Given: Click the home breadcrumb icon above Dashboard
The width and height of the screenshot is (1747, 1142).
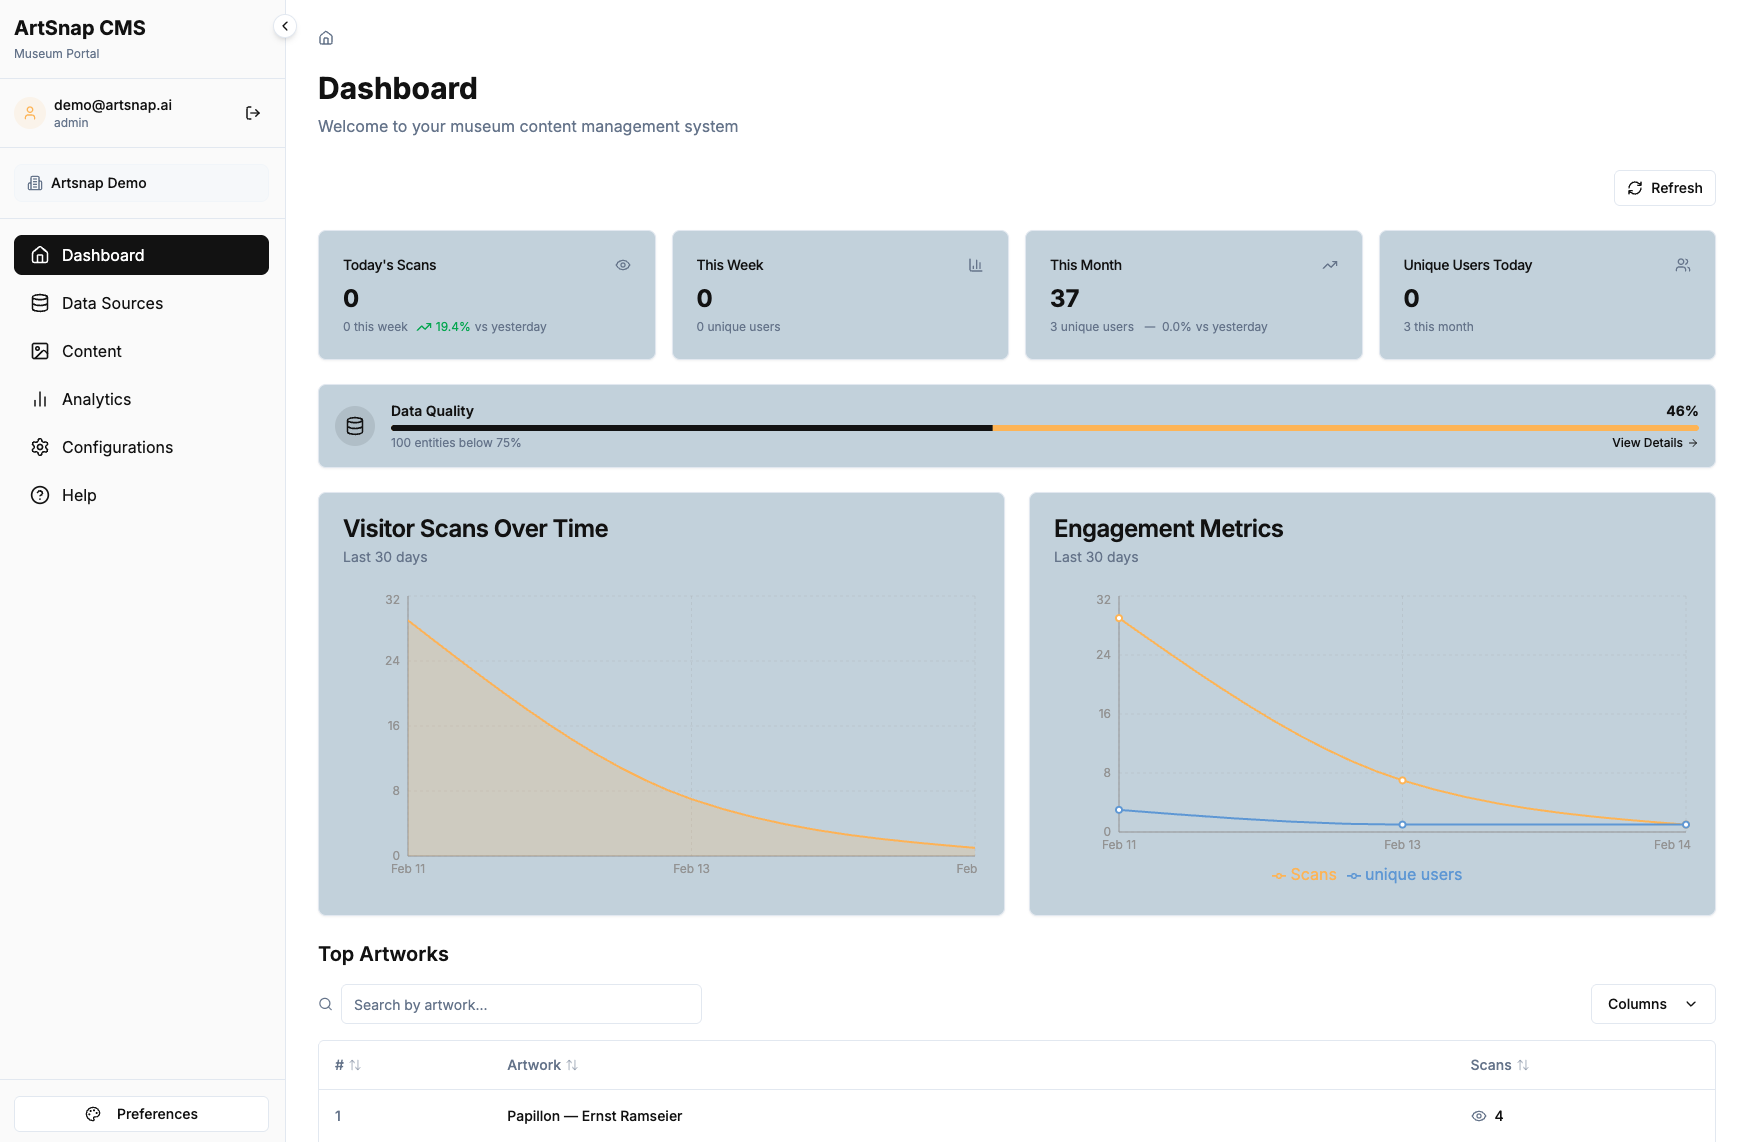Looking at the screenshot, I should tap(325, 37).
